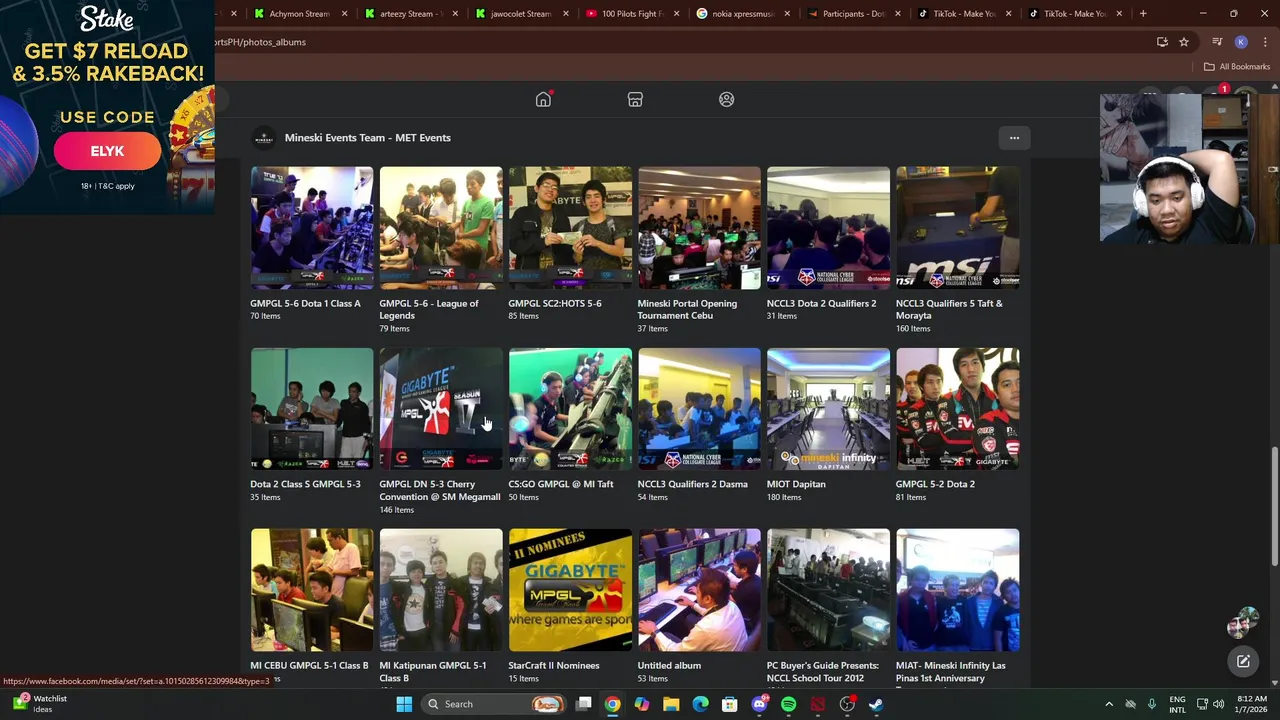Click the Untitled album title

pos(669,666)
